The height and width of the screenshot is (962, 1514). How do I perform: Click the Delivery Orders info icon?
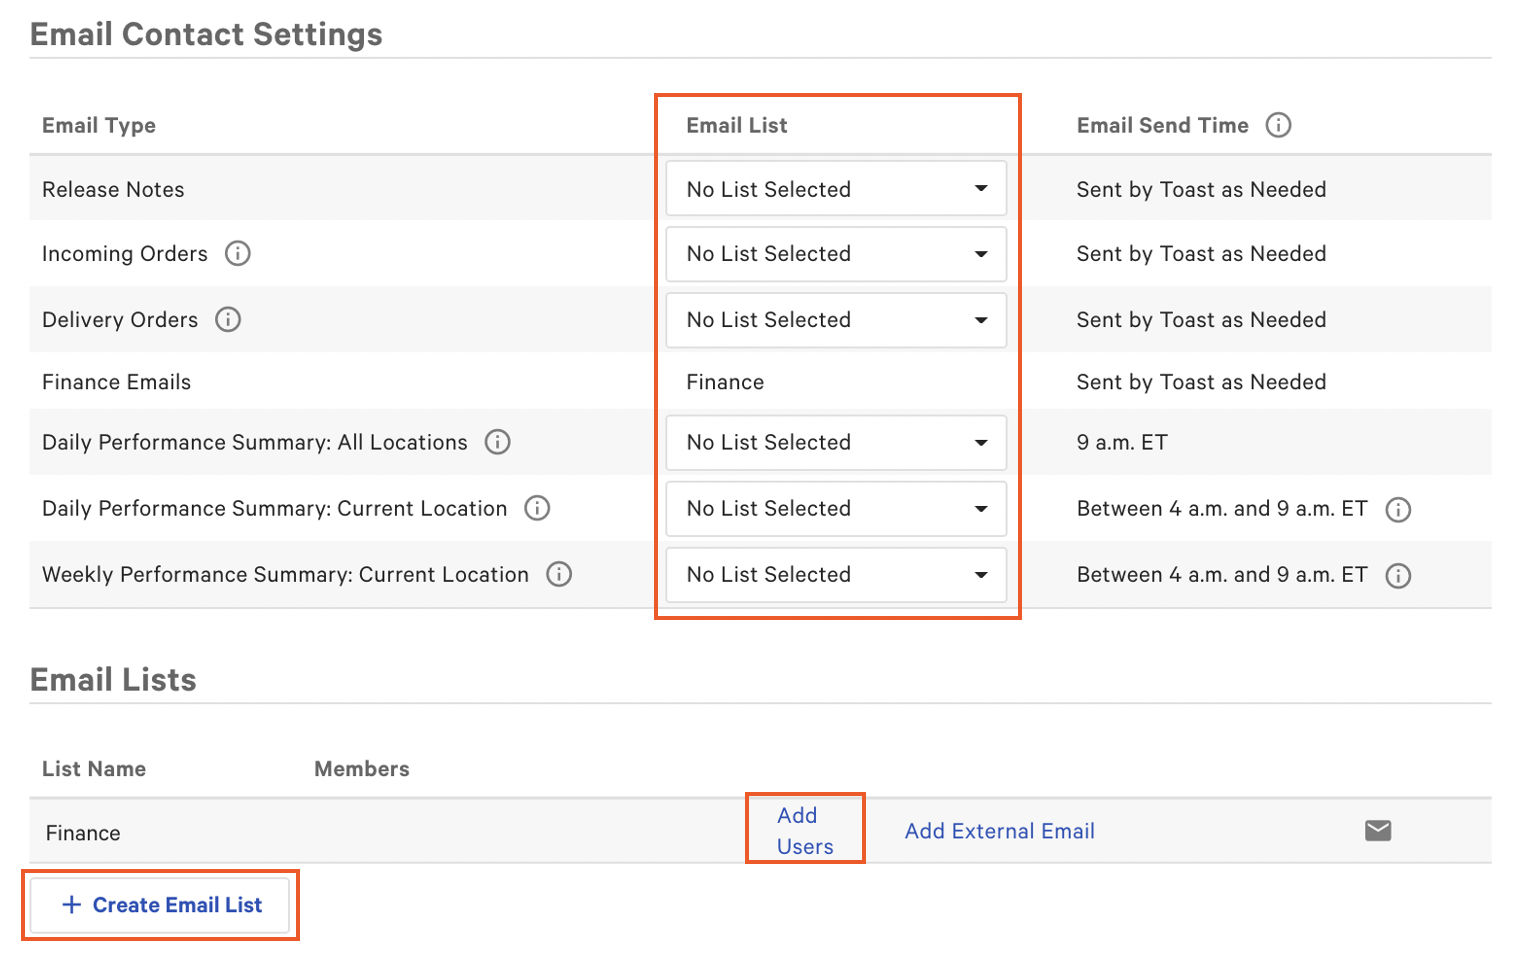click(229, 320)
